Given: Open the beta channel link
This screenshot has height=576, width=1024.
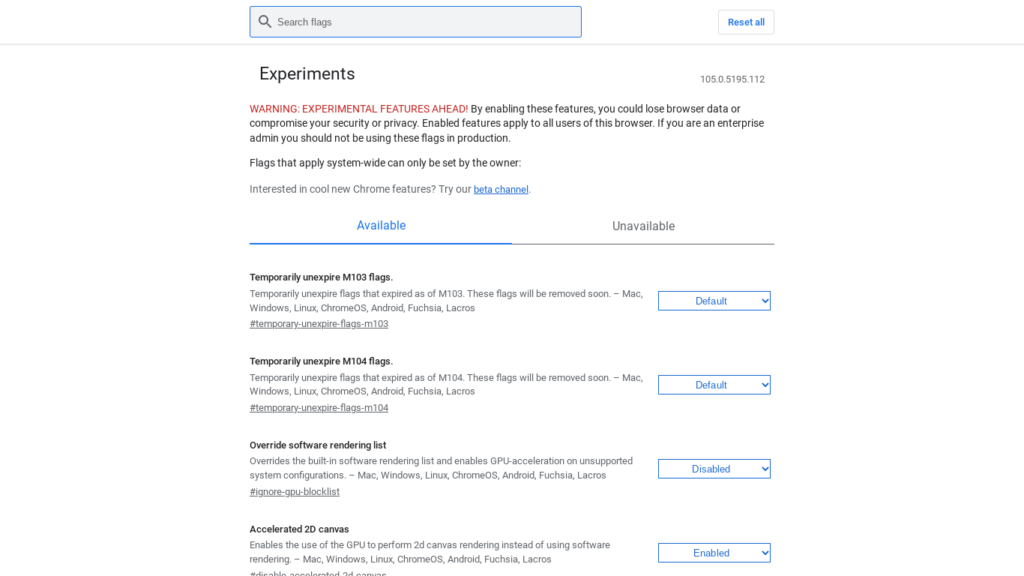Looking at the screenshot, I should tap(501, 189).
